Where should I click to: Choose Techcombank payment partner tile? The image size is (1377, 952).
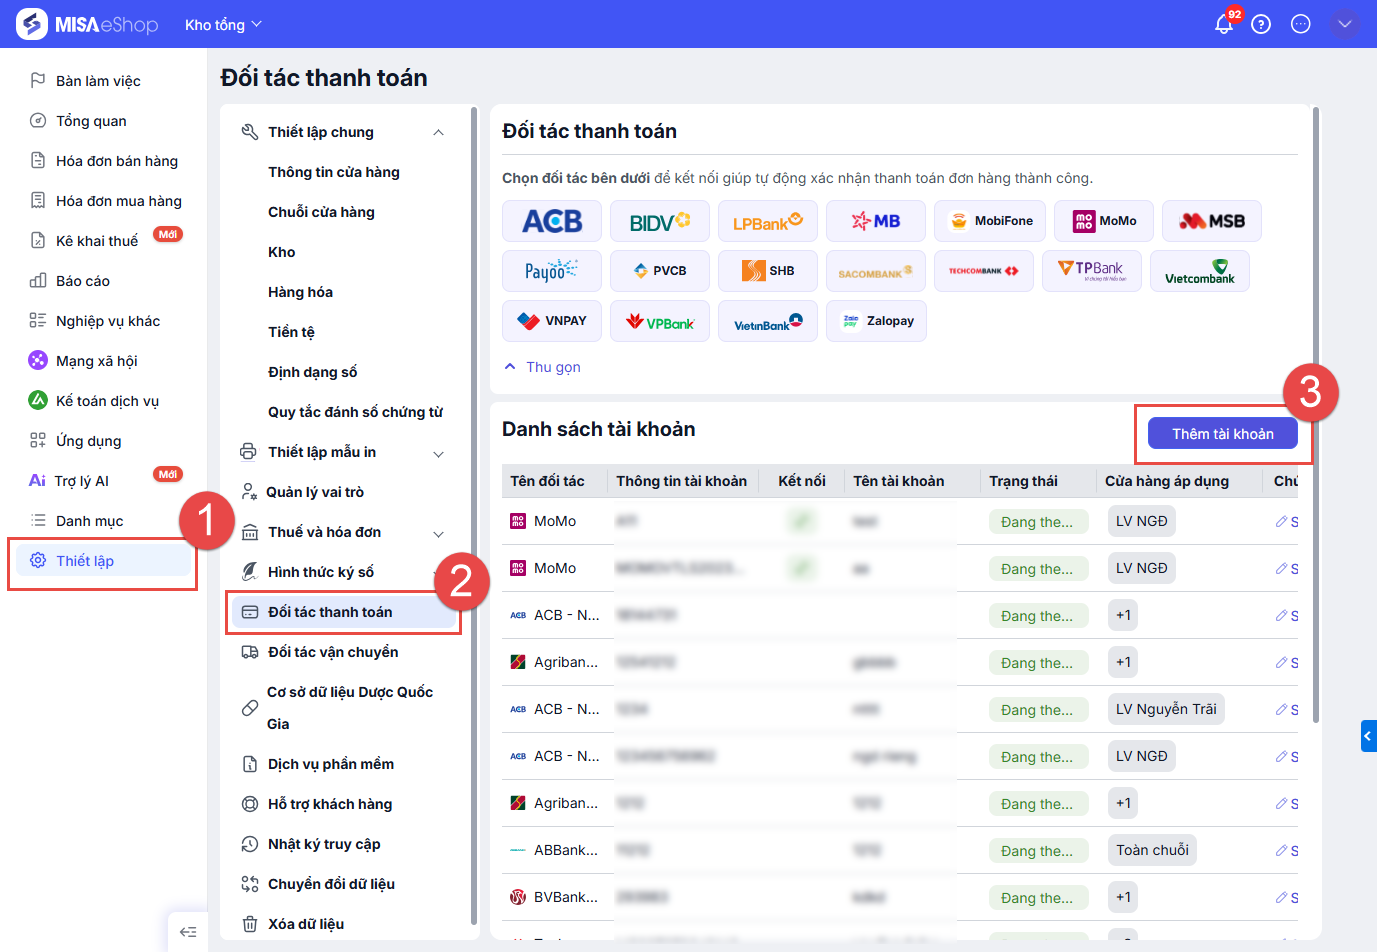click(984, 271)
